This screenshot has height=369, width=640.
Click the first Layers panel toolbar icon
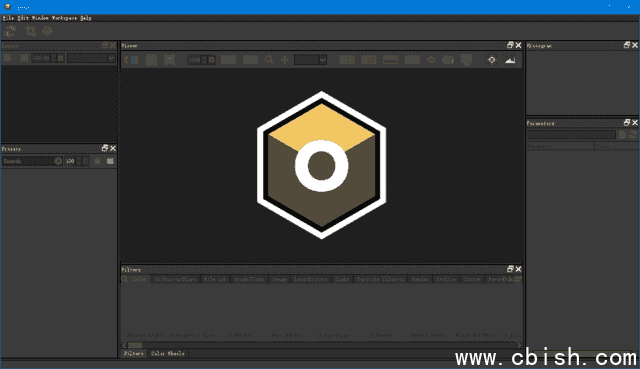tap(8, 58)
